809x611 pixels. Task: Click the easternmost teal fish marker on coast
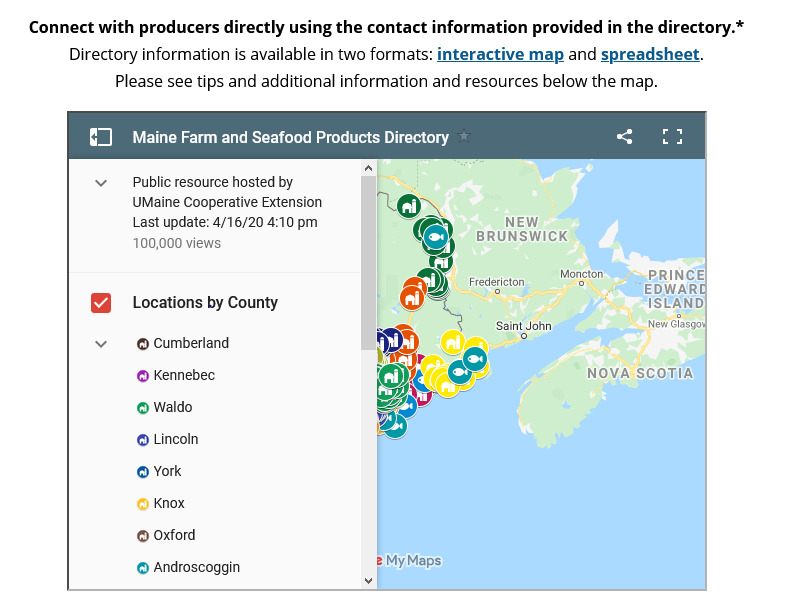pos(475,359)
